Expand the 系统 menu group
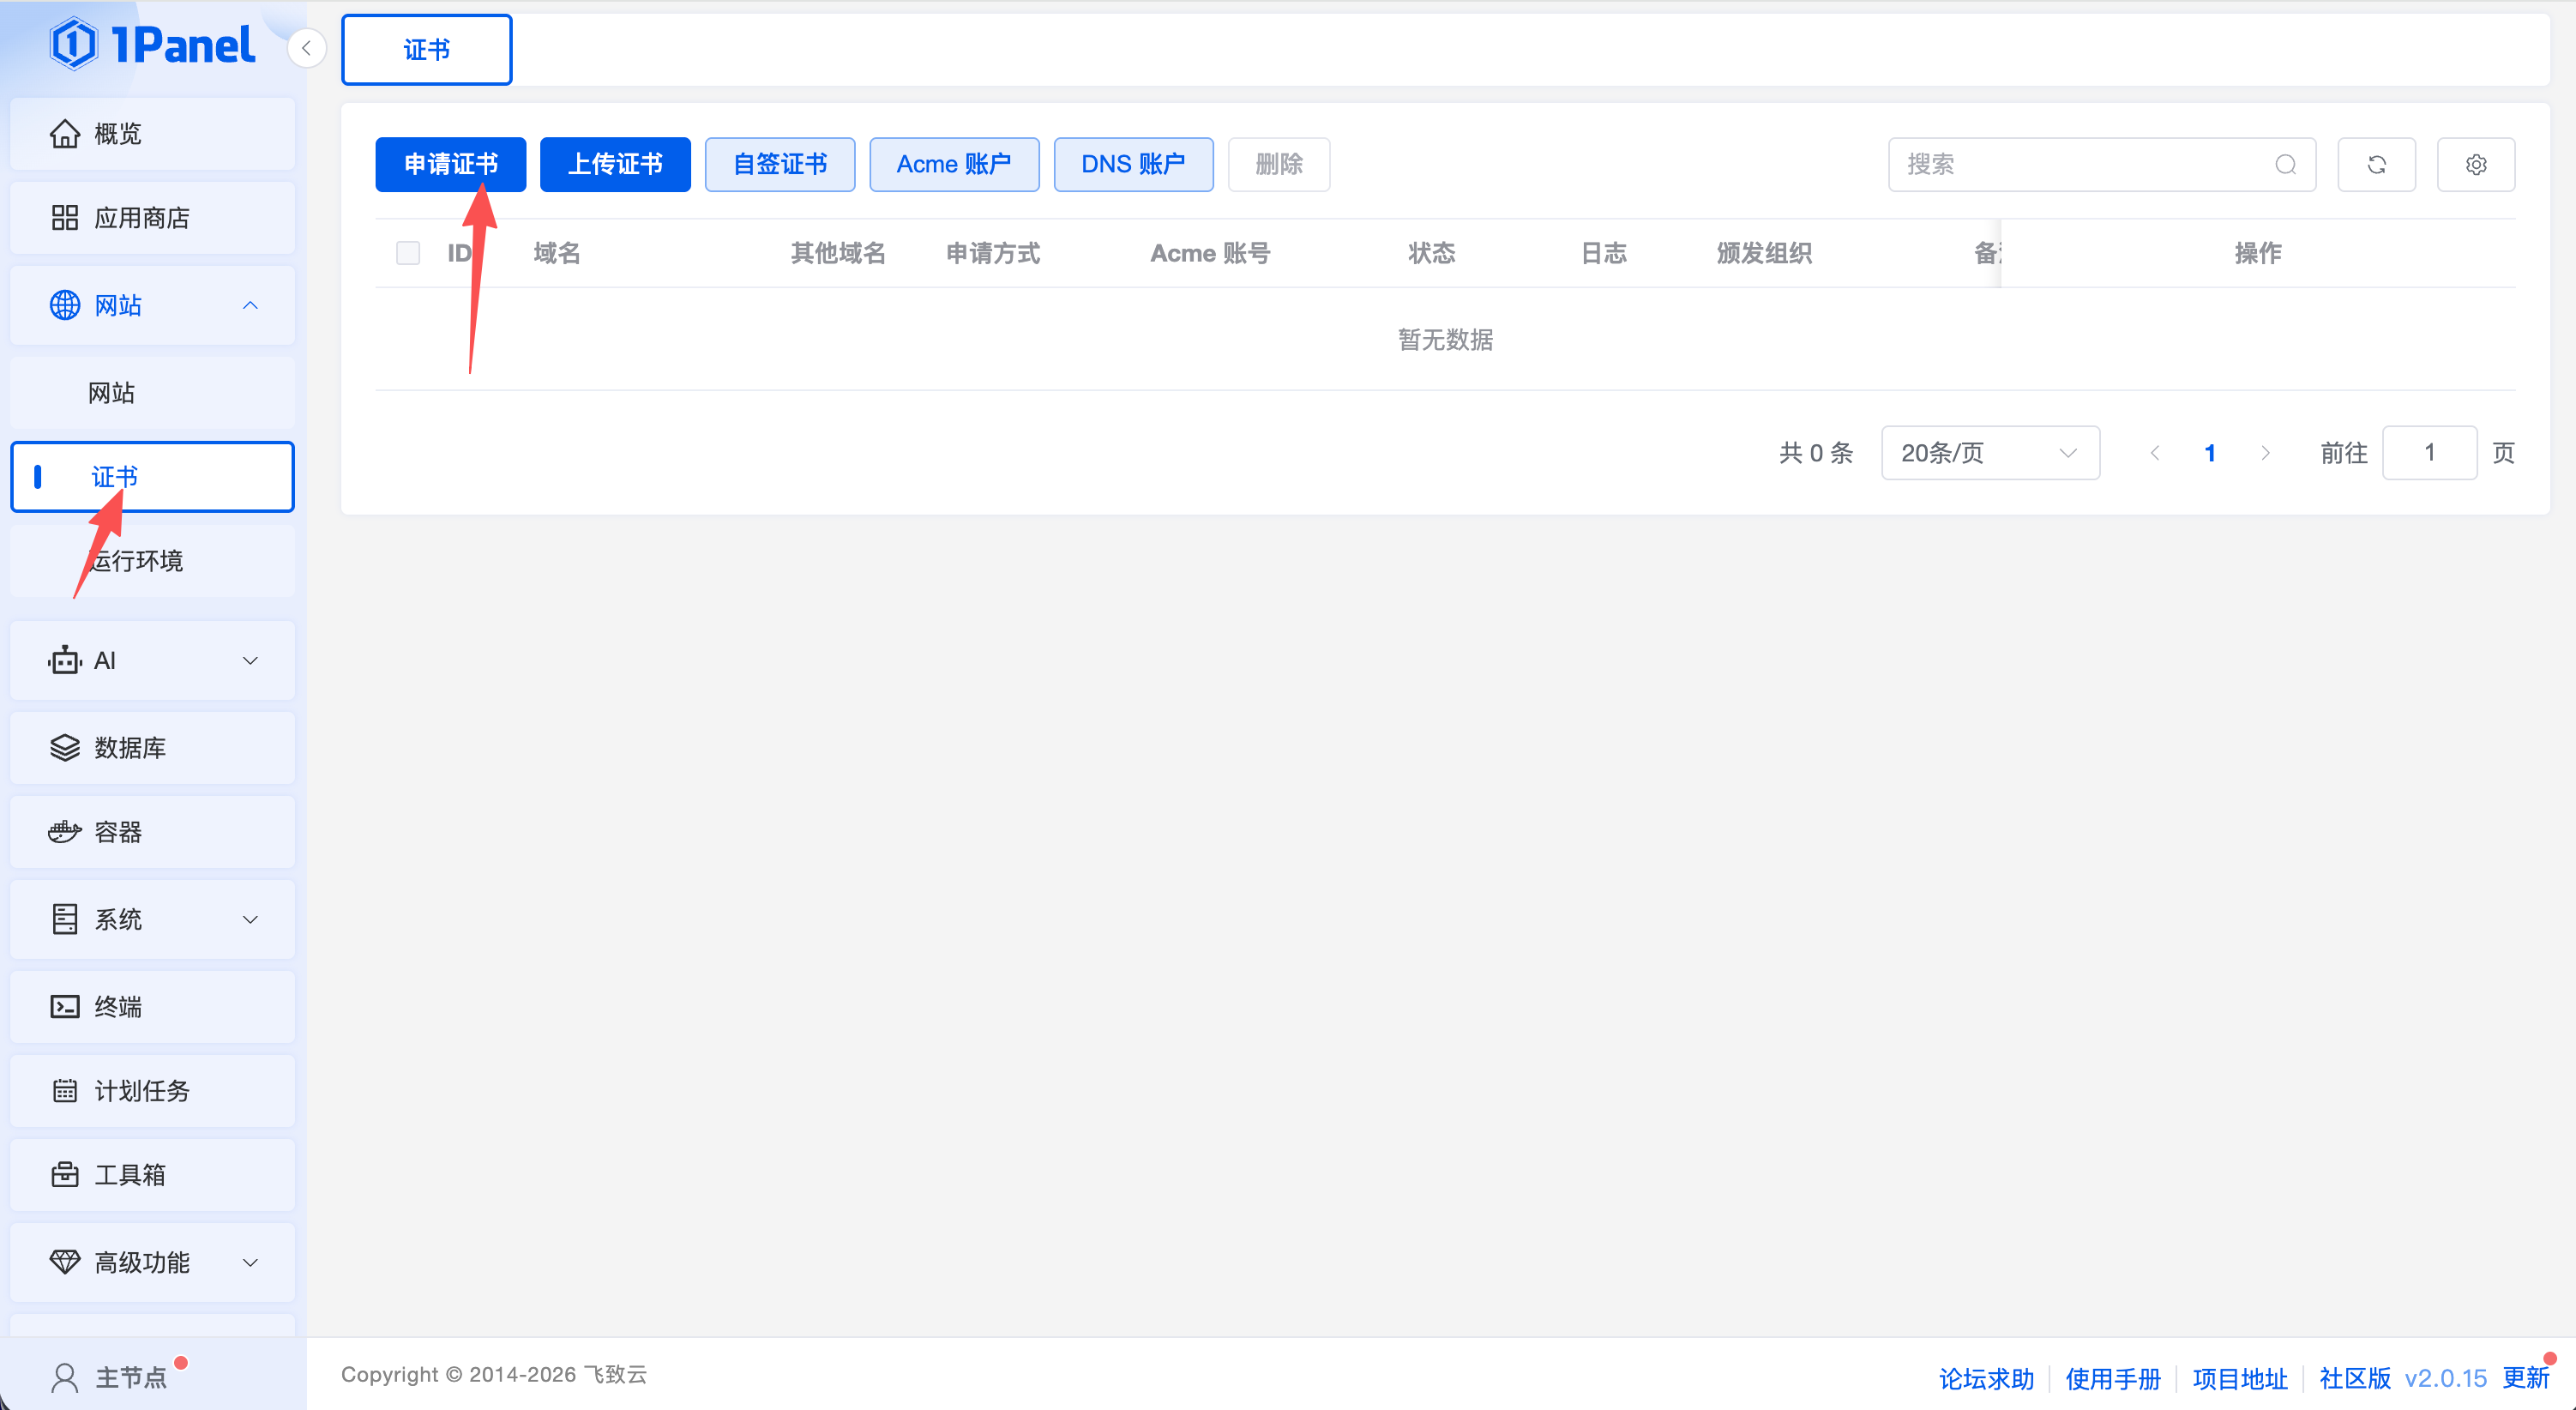 tap(152, 919)
